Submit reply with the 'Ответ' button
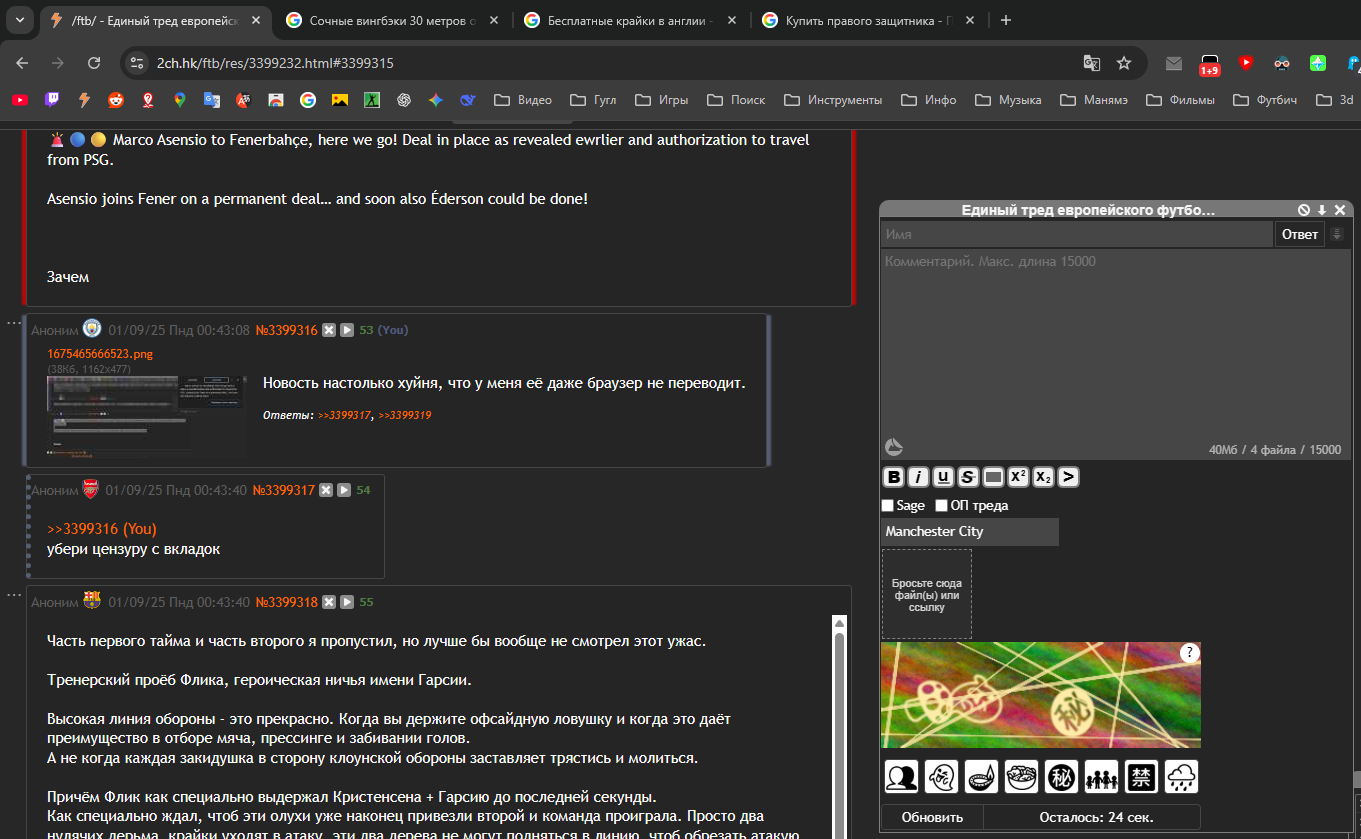This screenshot has width=1361, height=839. pos(1299,234)
